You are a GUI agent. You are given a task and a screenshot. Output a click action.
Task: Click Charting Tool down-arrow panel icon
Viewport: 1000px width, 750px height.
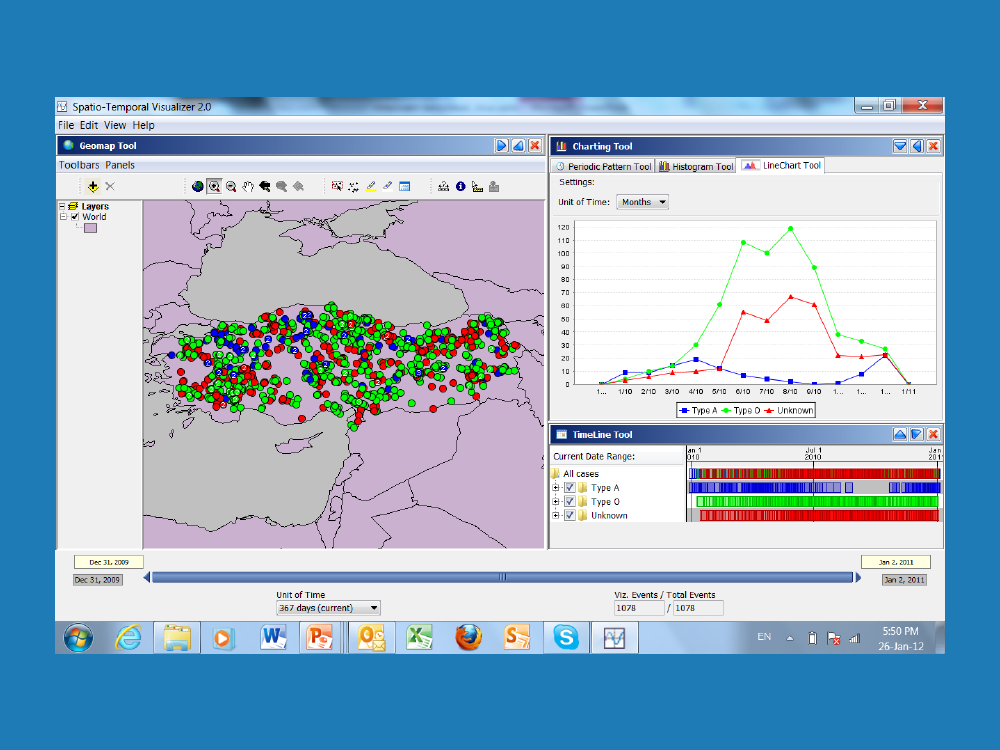pos(900,146)
